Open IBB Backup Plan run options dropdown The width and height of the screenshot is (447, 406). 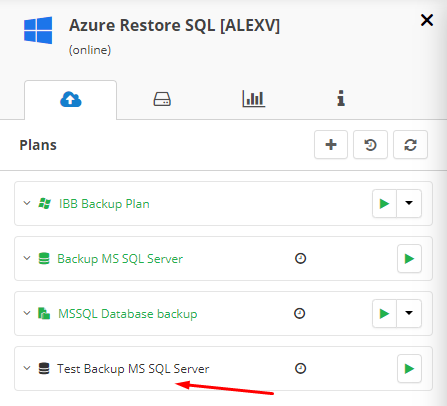point(409,203)
